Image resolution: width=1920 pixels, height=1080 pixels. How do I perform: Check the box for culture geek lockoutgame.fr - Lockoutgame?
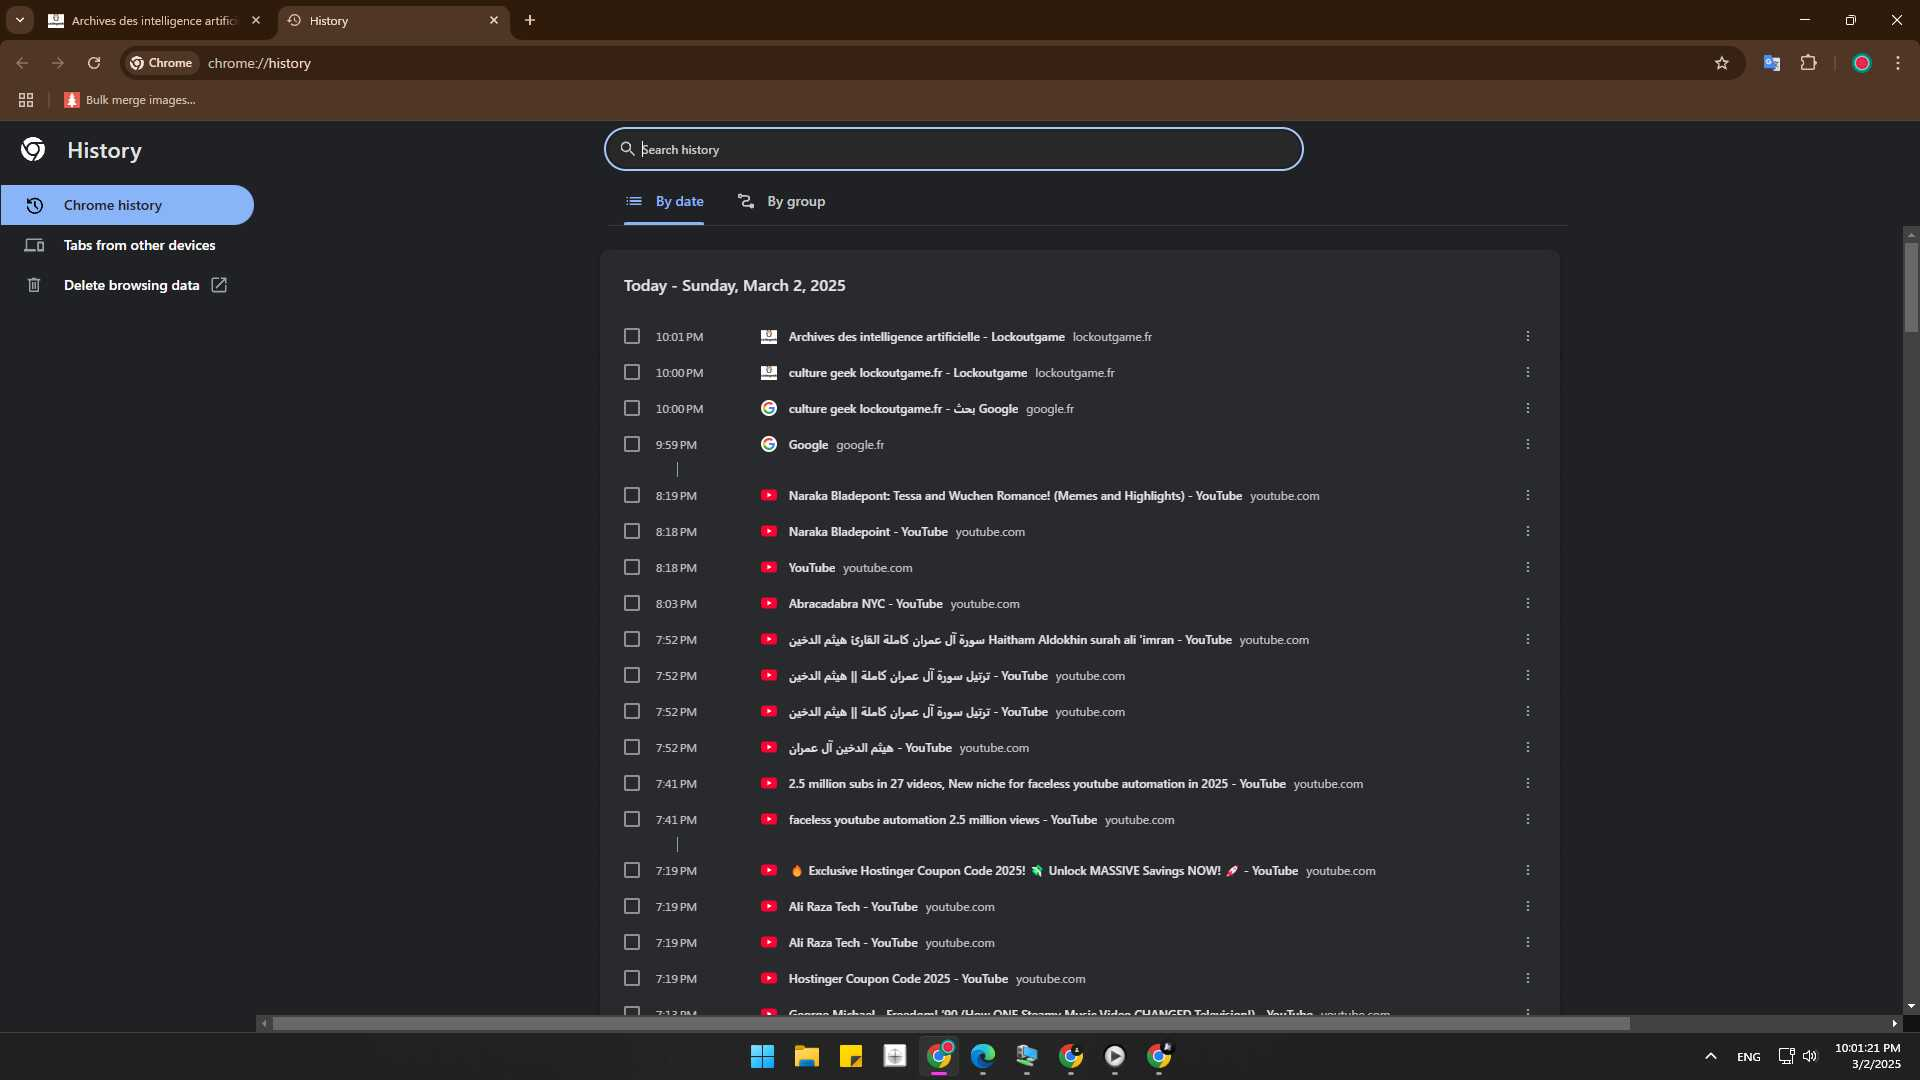[632, 373]
